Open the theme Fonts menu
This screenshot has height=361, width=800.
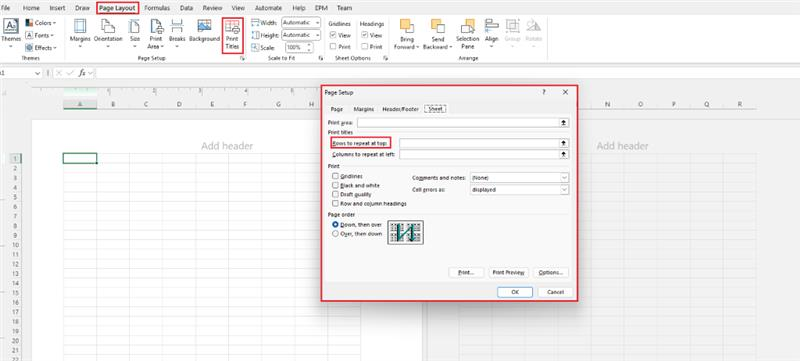(40, 35)
